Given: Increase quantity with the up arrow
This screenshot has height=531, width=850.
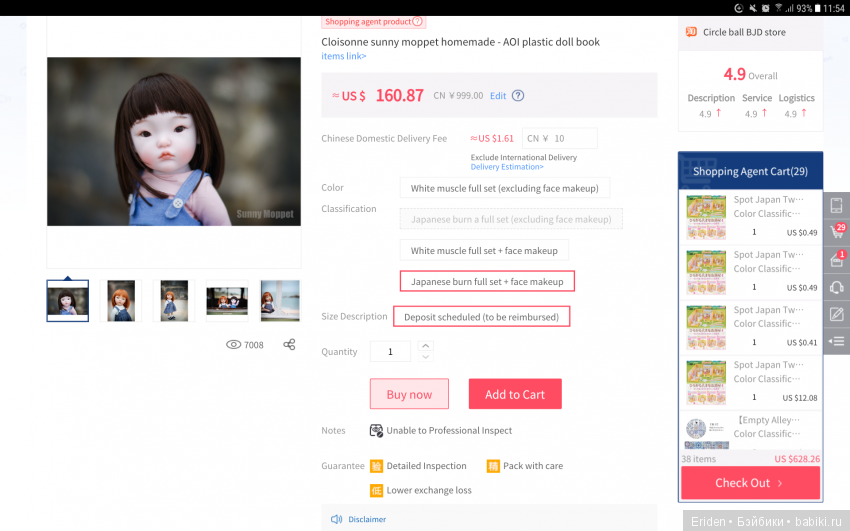Looking at the screenshot, I should coord(426,346).
